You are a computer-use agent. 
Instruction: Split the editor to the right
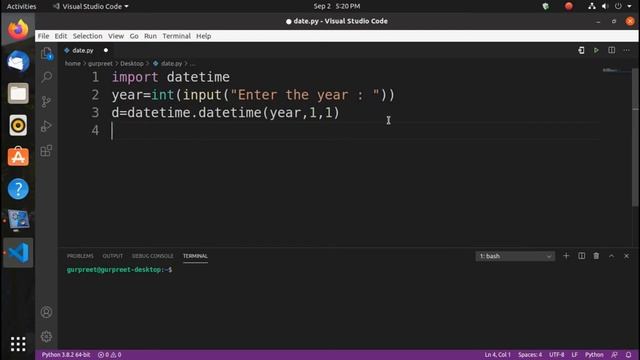pyautogui.click(x=611, y=50)
